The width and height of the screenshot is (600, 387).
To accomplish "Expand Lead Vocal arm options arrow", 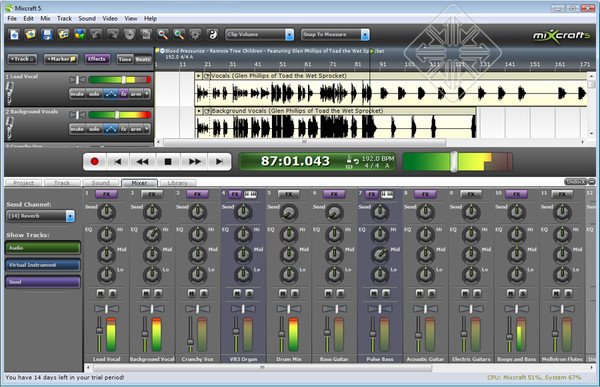I will click(x=147, y=94).
